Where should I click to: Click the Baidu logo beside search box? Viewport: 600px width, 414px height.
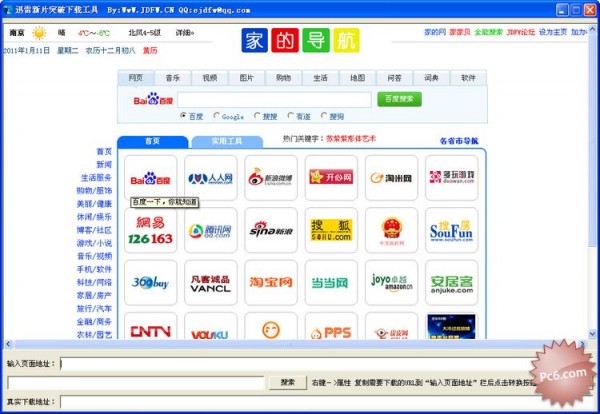[x=153, y=99]
